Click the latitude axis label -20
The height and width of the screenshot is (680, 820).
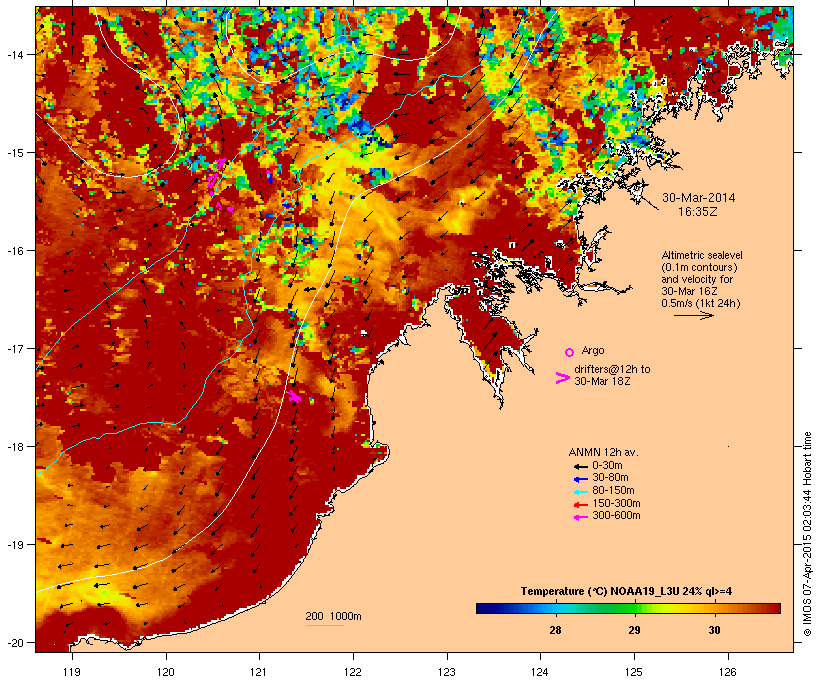(14, 643)
